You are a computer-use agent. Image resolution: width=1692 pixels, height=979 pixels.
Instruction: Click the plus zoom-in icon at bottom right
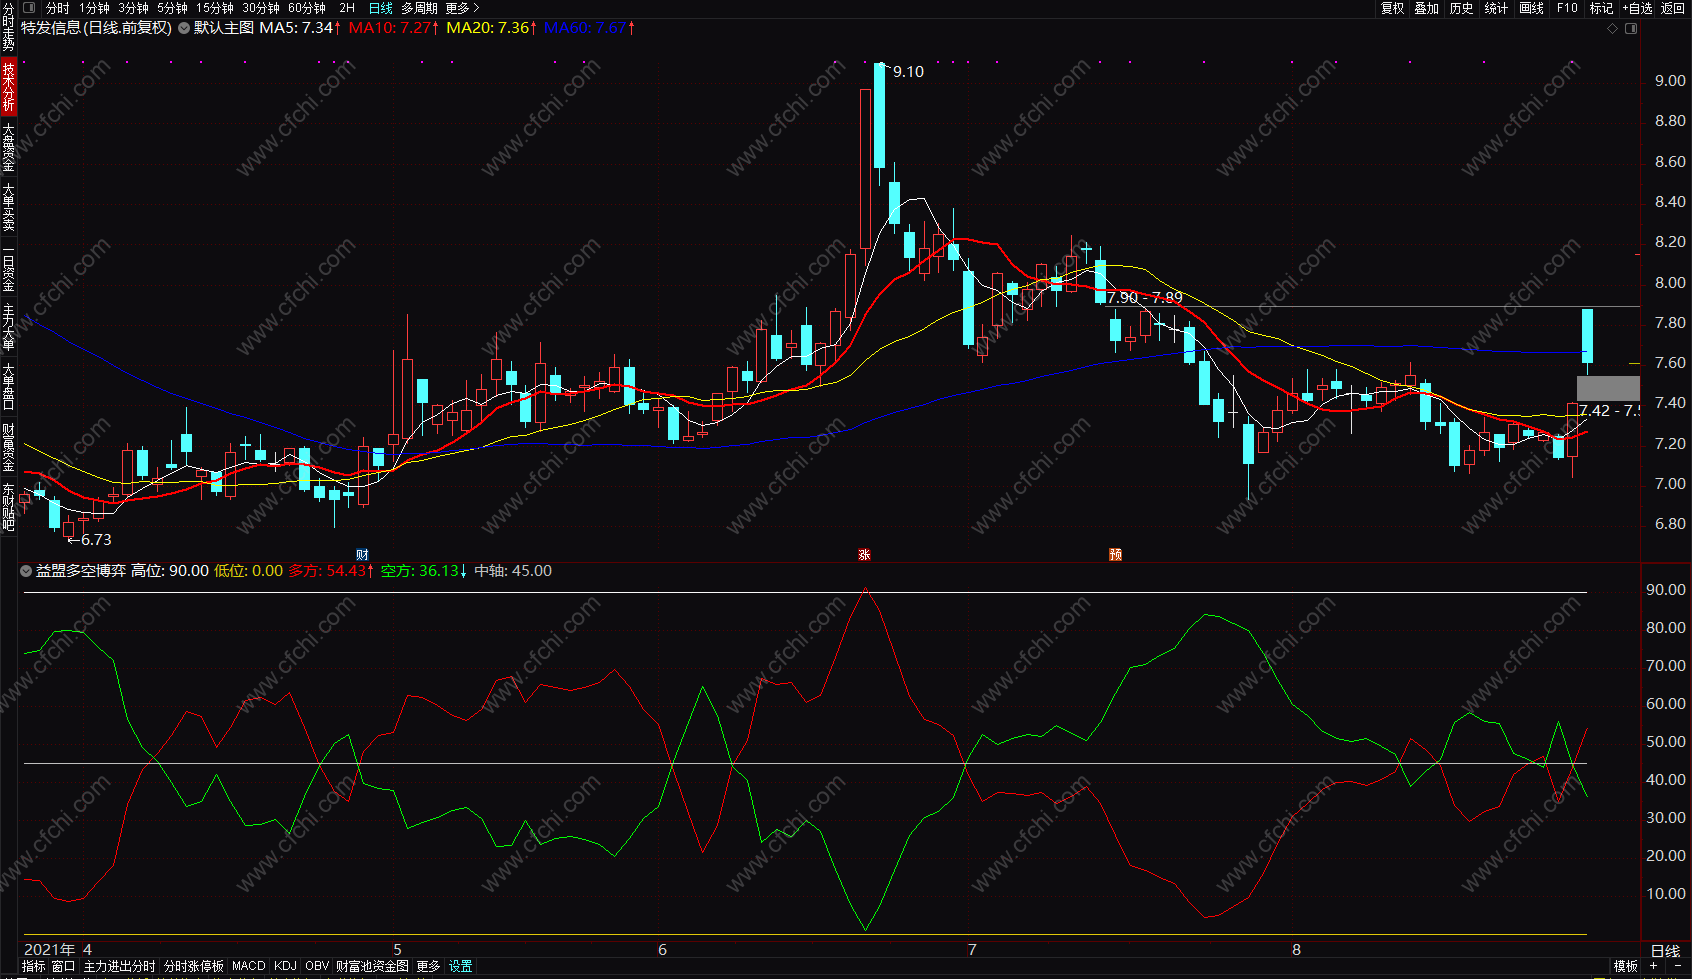[1654, 966]
